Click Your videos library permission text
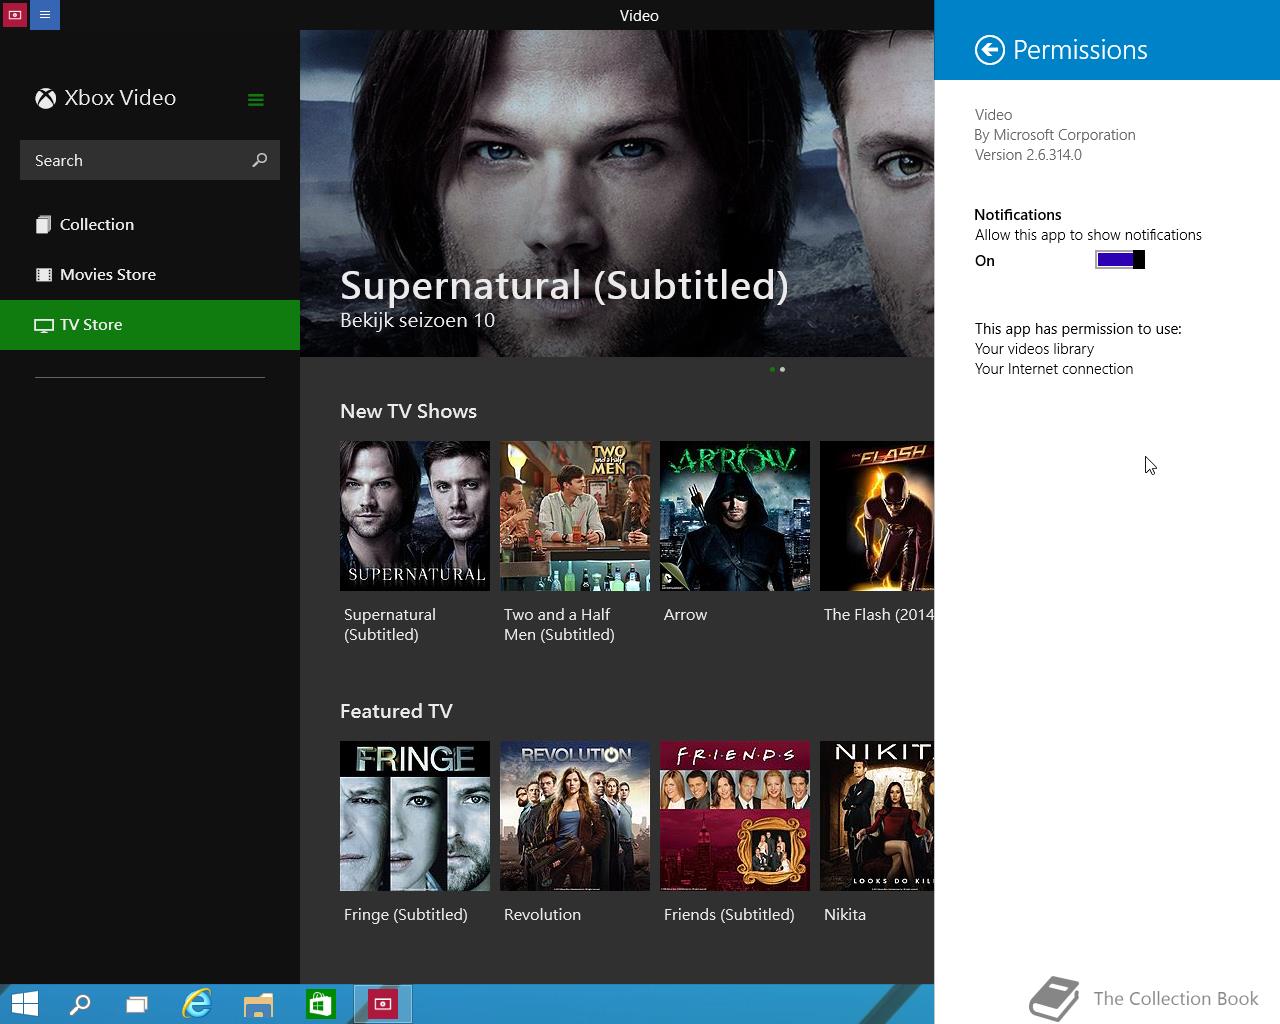This screenshot has height=1024, width=1280. point(1034,349)
